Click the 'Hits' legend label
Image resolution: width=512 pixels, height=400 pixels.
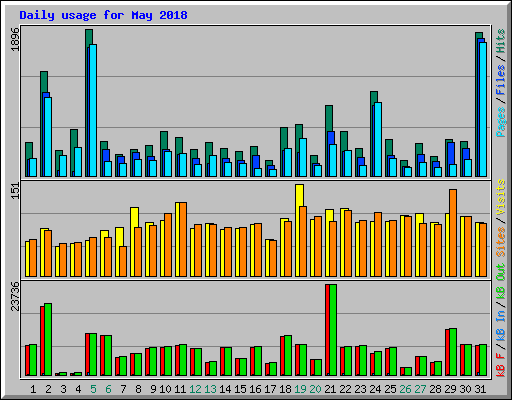(x=501, y=41)
